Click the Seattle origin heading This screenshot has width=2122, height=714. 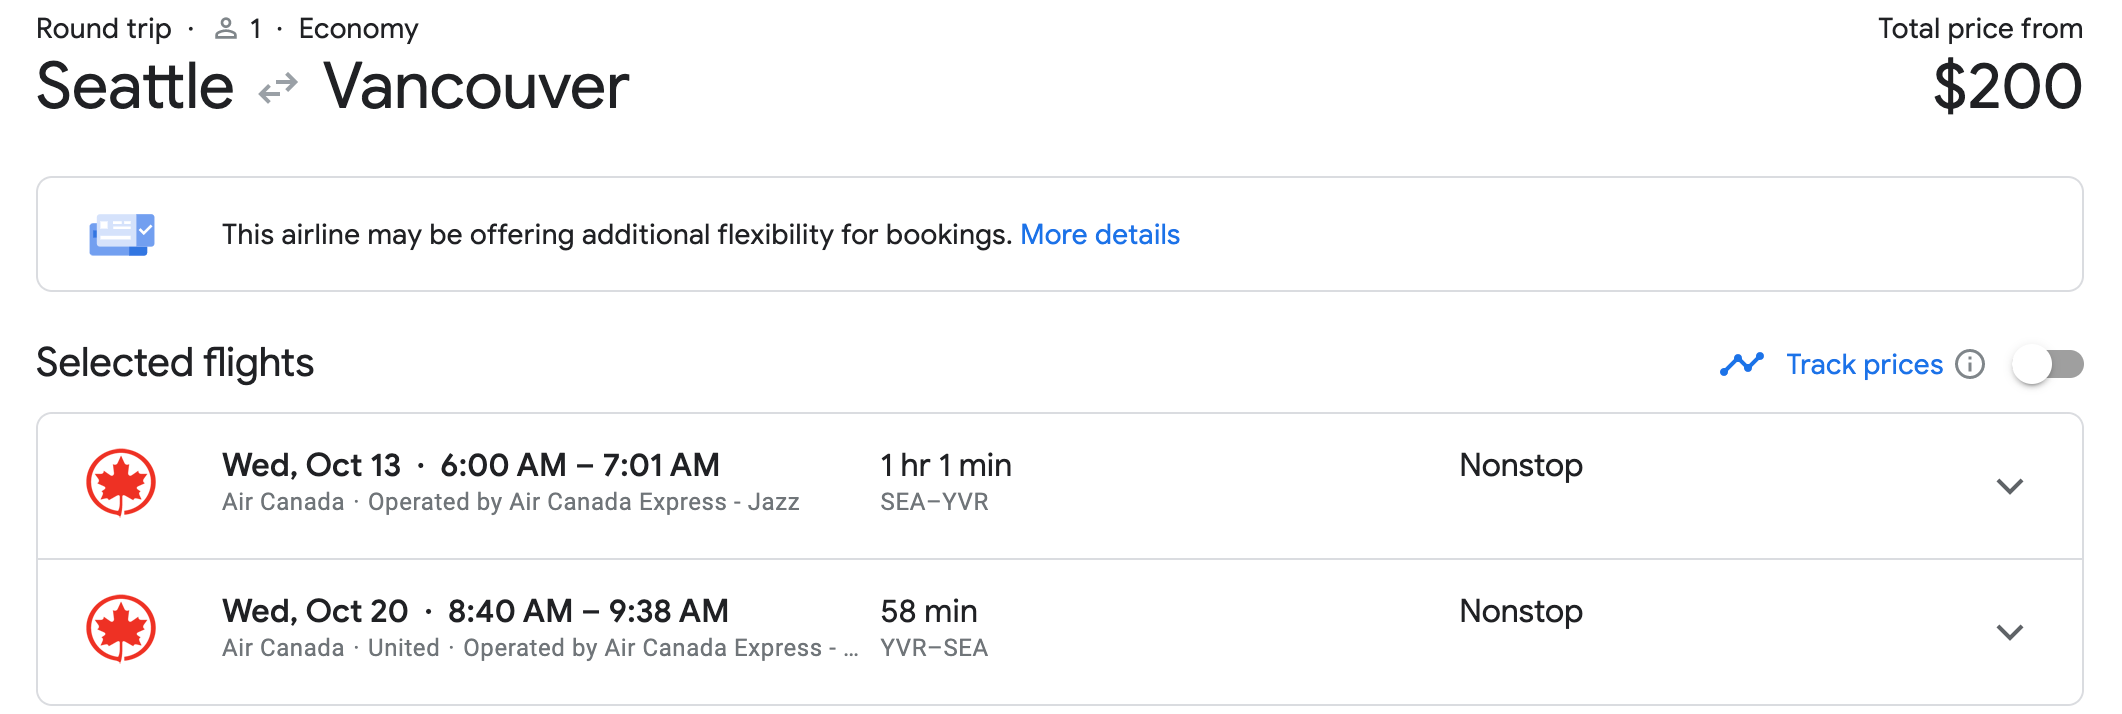[x=135, y=87]
